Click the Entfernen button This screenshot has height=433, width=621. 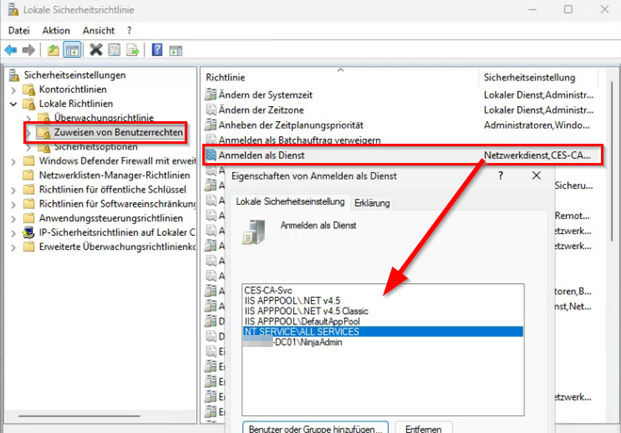(x=423, y=428)
